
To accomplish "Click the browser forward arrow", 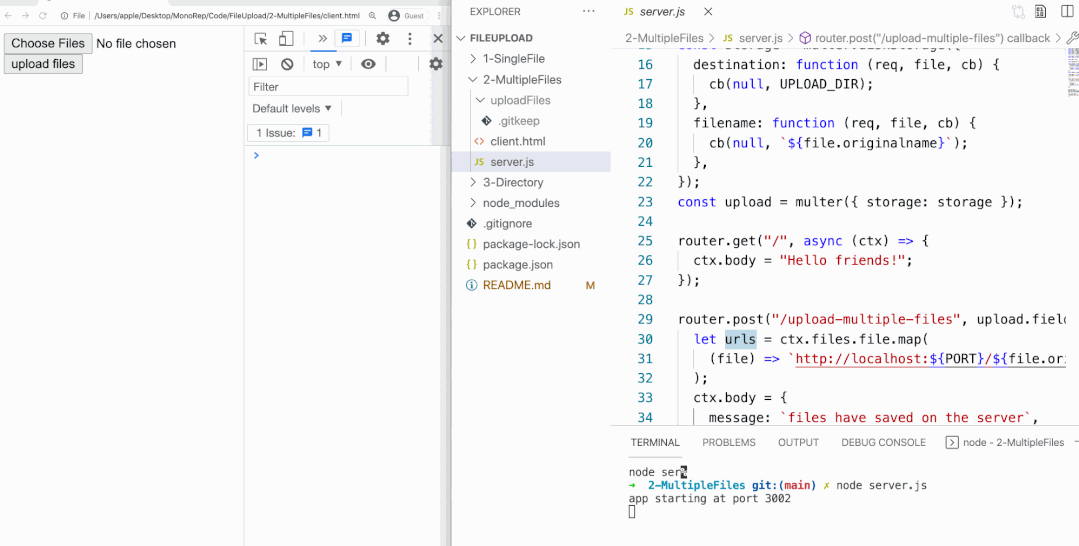I will pyautogui.click(x=25, y=15).
